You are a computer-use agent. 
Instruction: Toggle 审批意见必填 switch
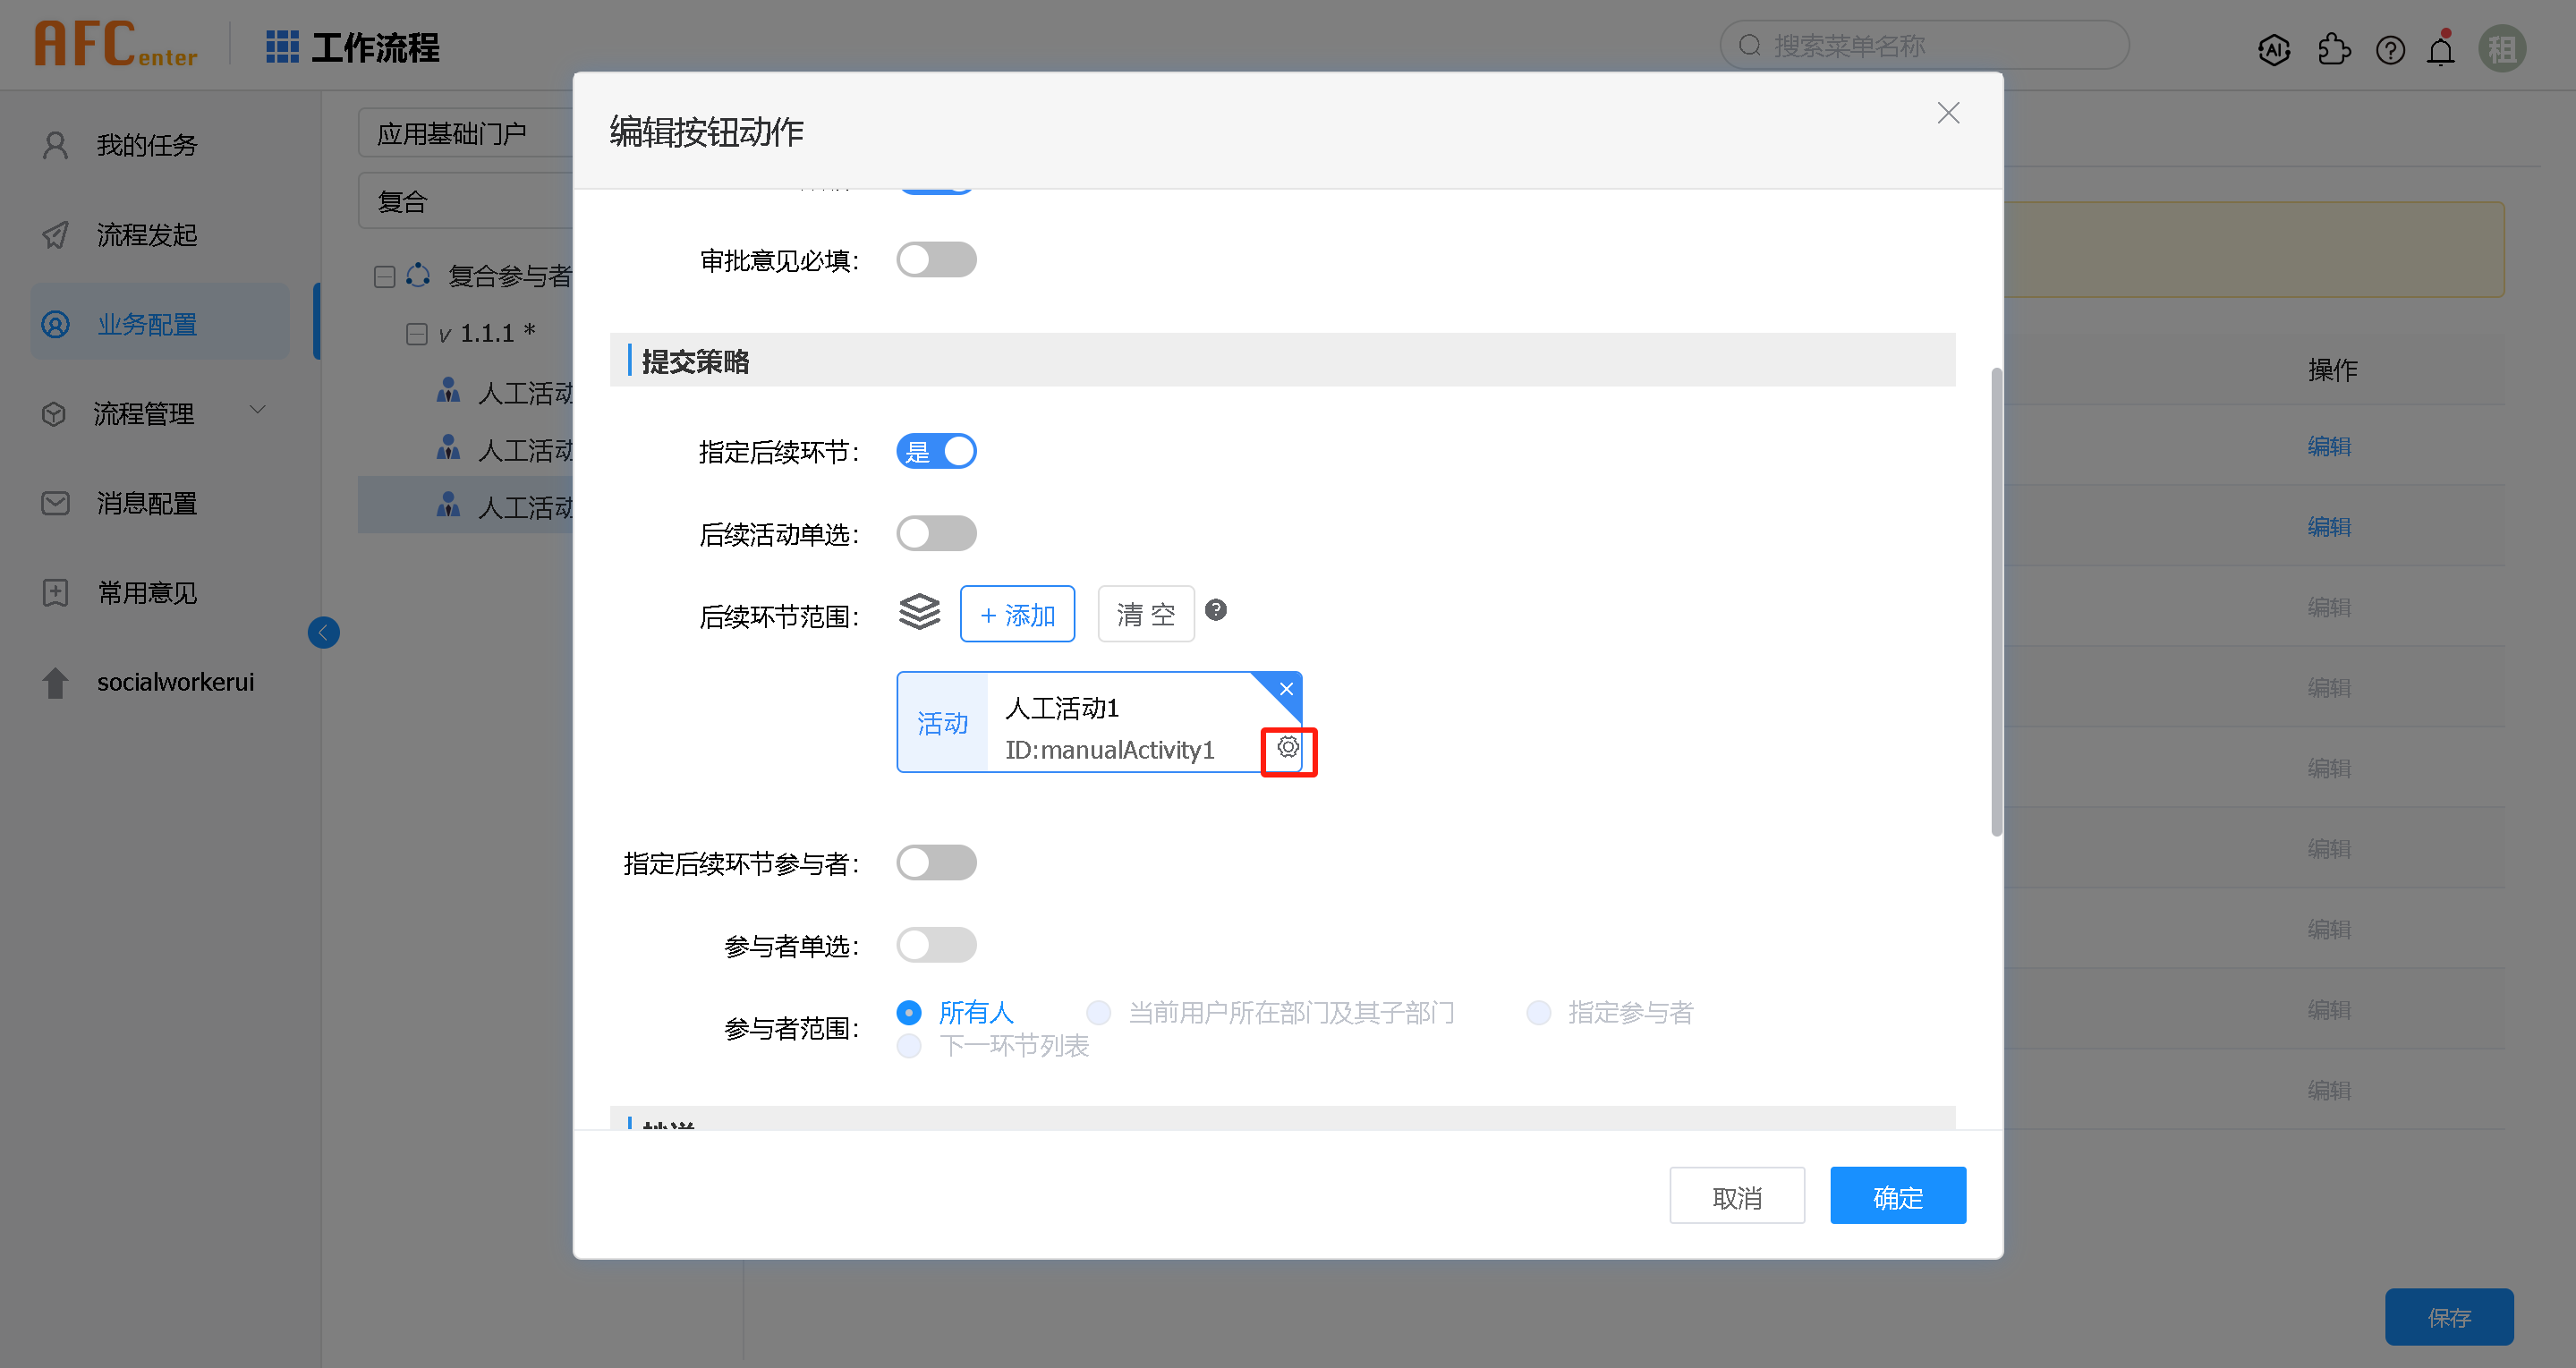tap(936, 260)
